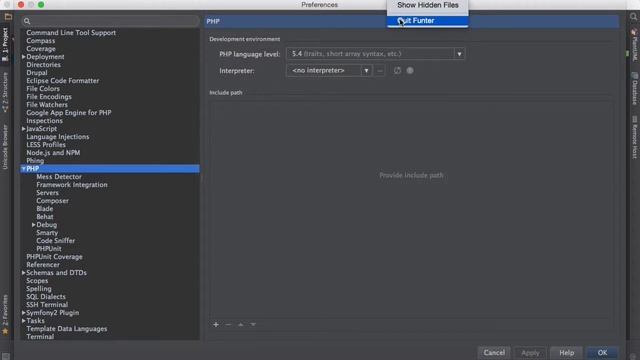Screen dimensions: 640x360
Task: Open the Structure tool window strip
Action: click(5, 92)
